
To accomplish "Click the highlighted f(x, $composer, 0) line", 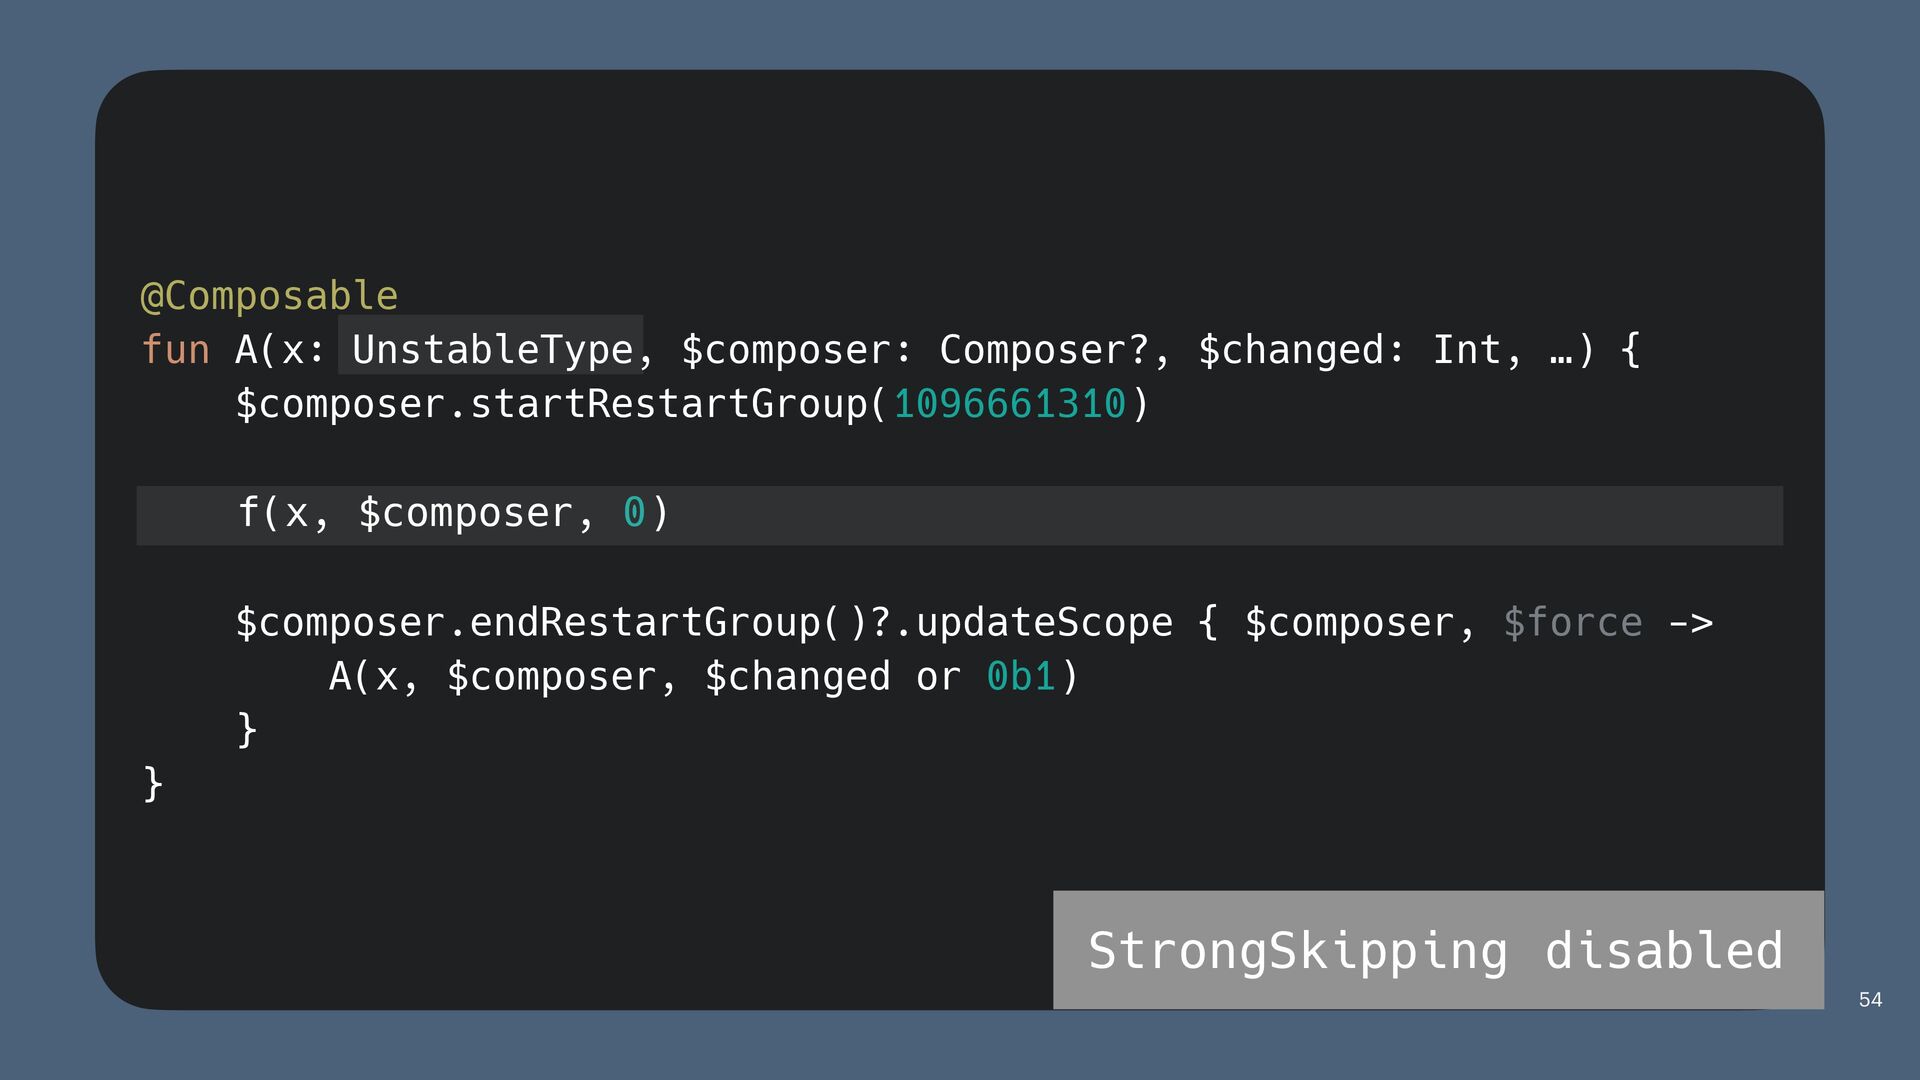I will (452, 514).
